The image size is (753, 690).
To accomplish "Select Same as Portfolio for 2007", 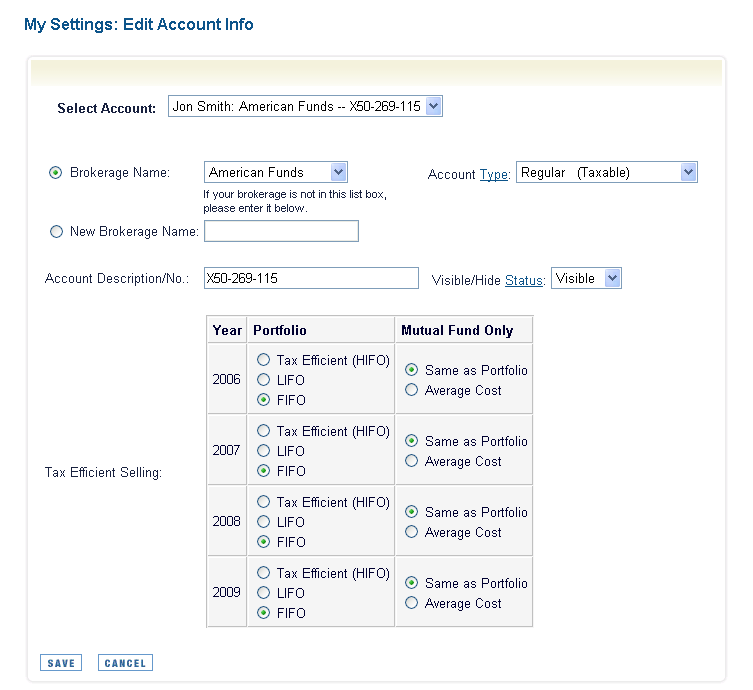I will tap(411, 440).
